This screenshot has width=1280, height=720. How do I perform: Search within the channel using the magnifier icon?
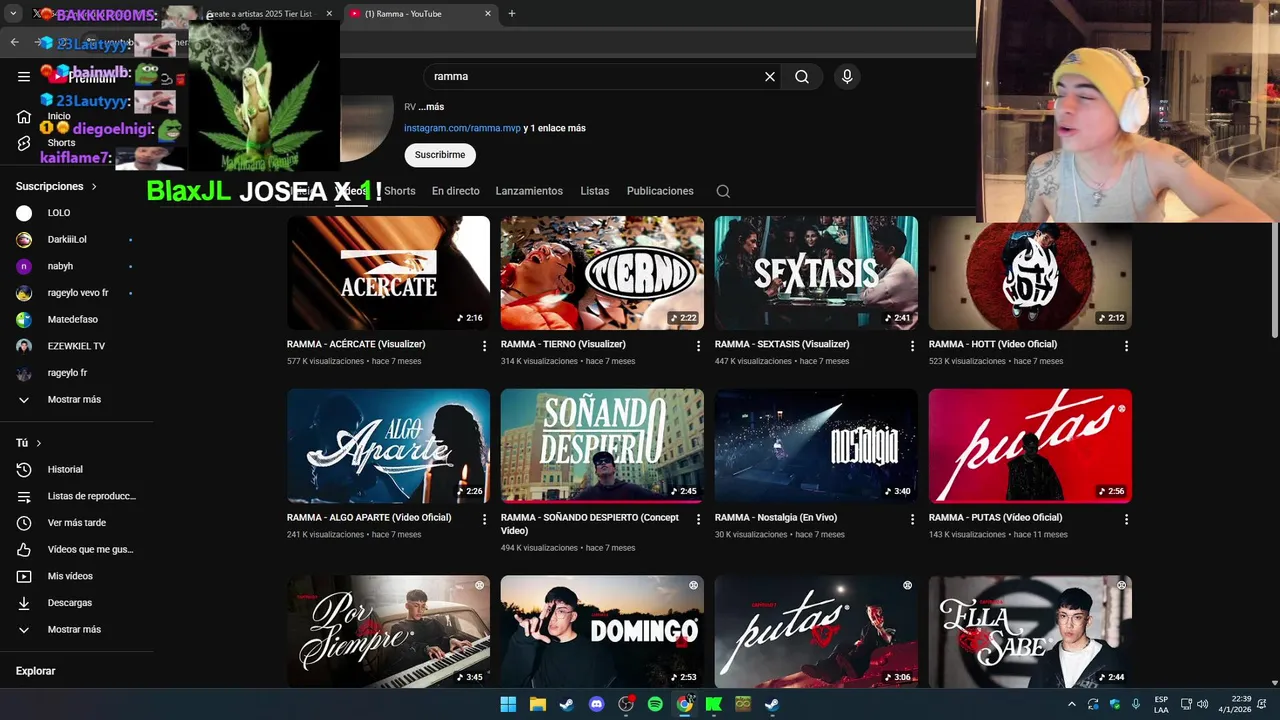(x=723, y=191)
